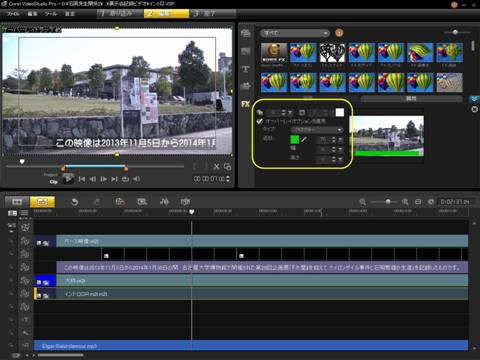Image resolution: width=480 pixels, height=360 pixels.
Task: Click the orange gallery add button
Action: [339, 33]
